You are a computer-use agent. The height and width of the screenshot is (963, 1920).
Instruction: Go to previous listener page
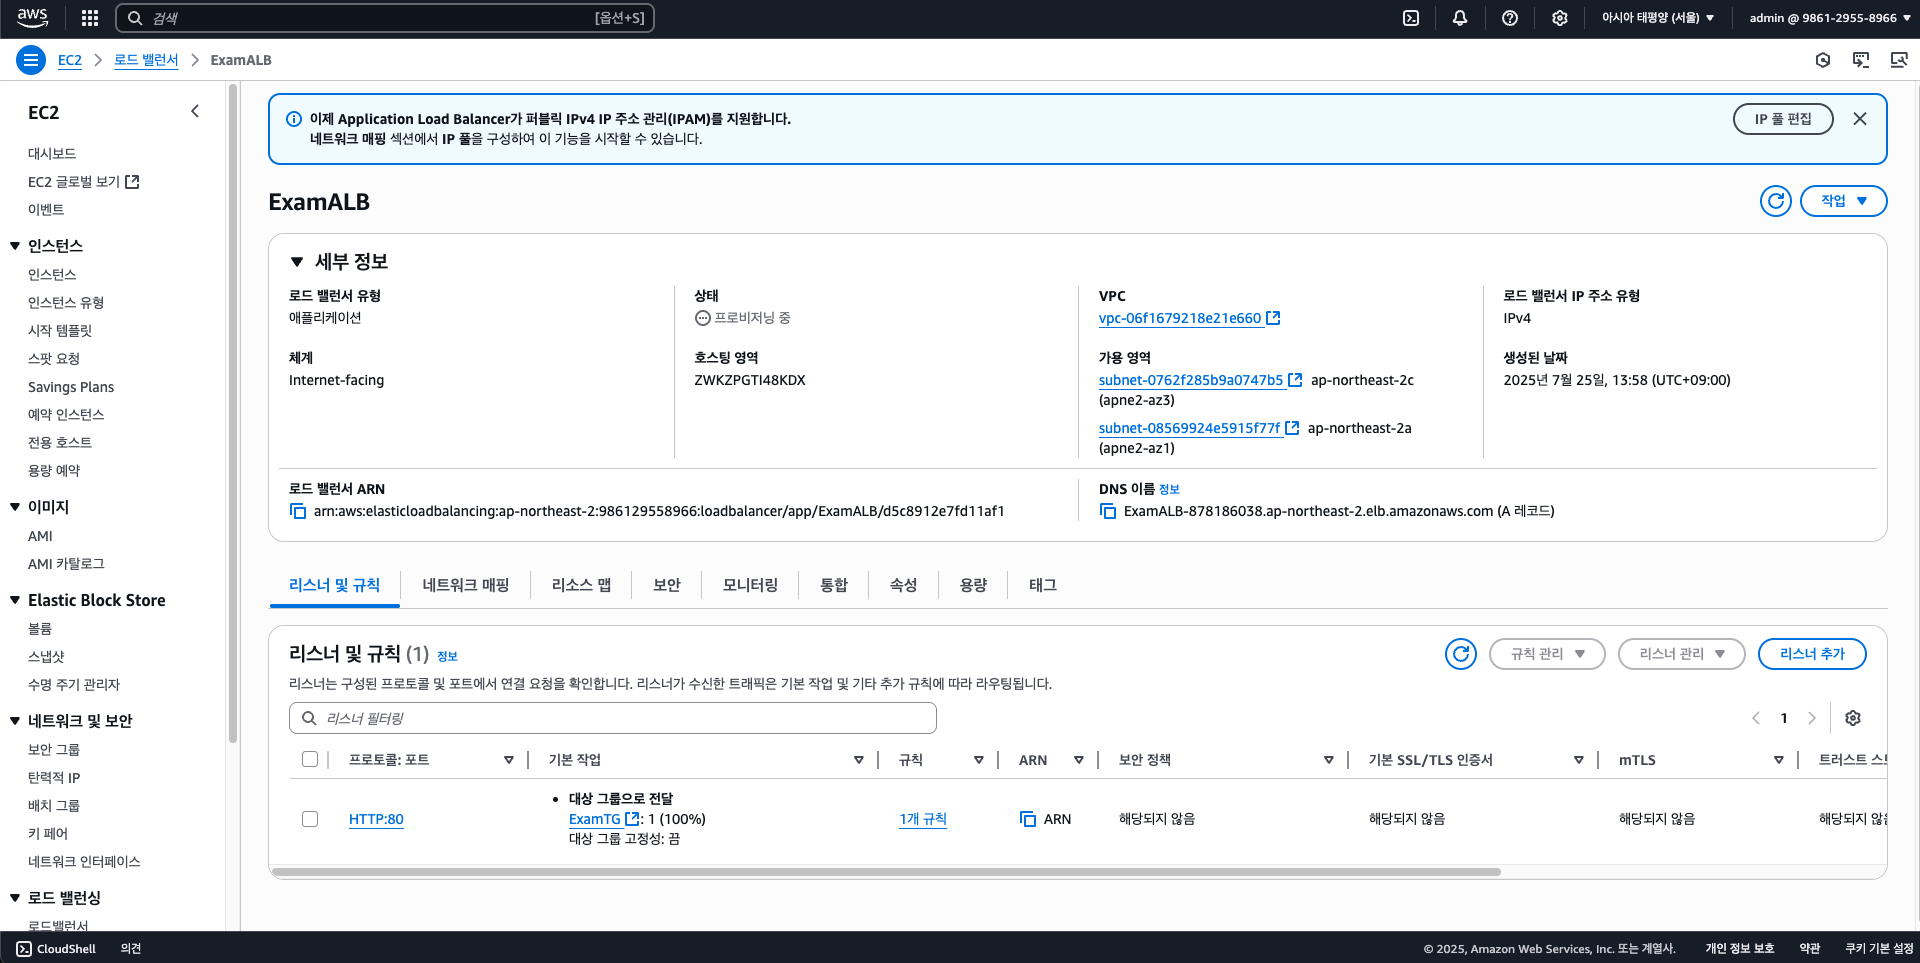1756,718
